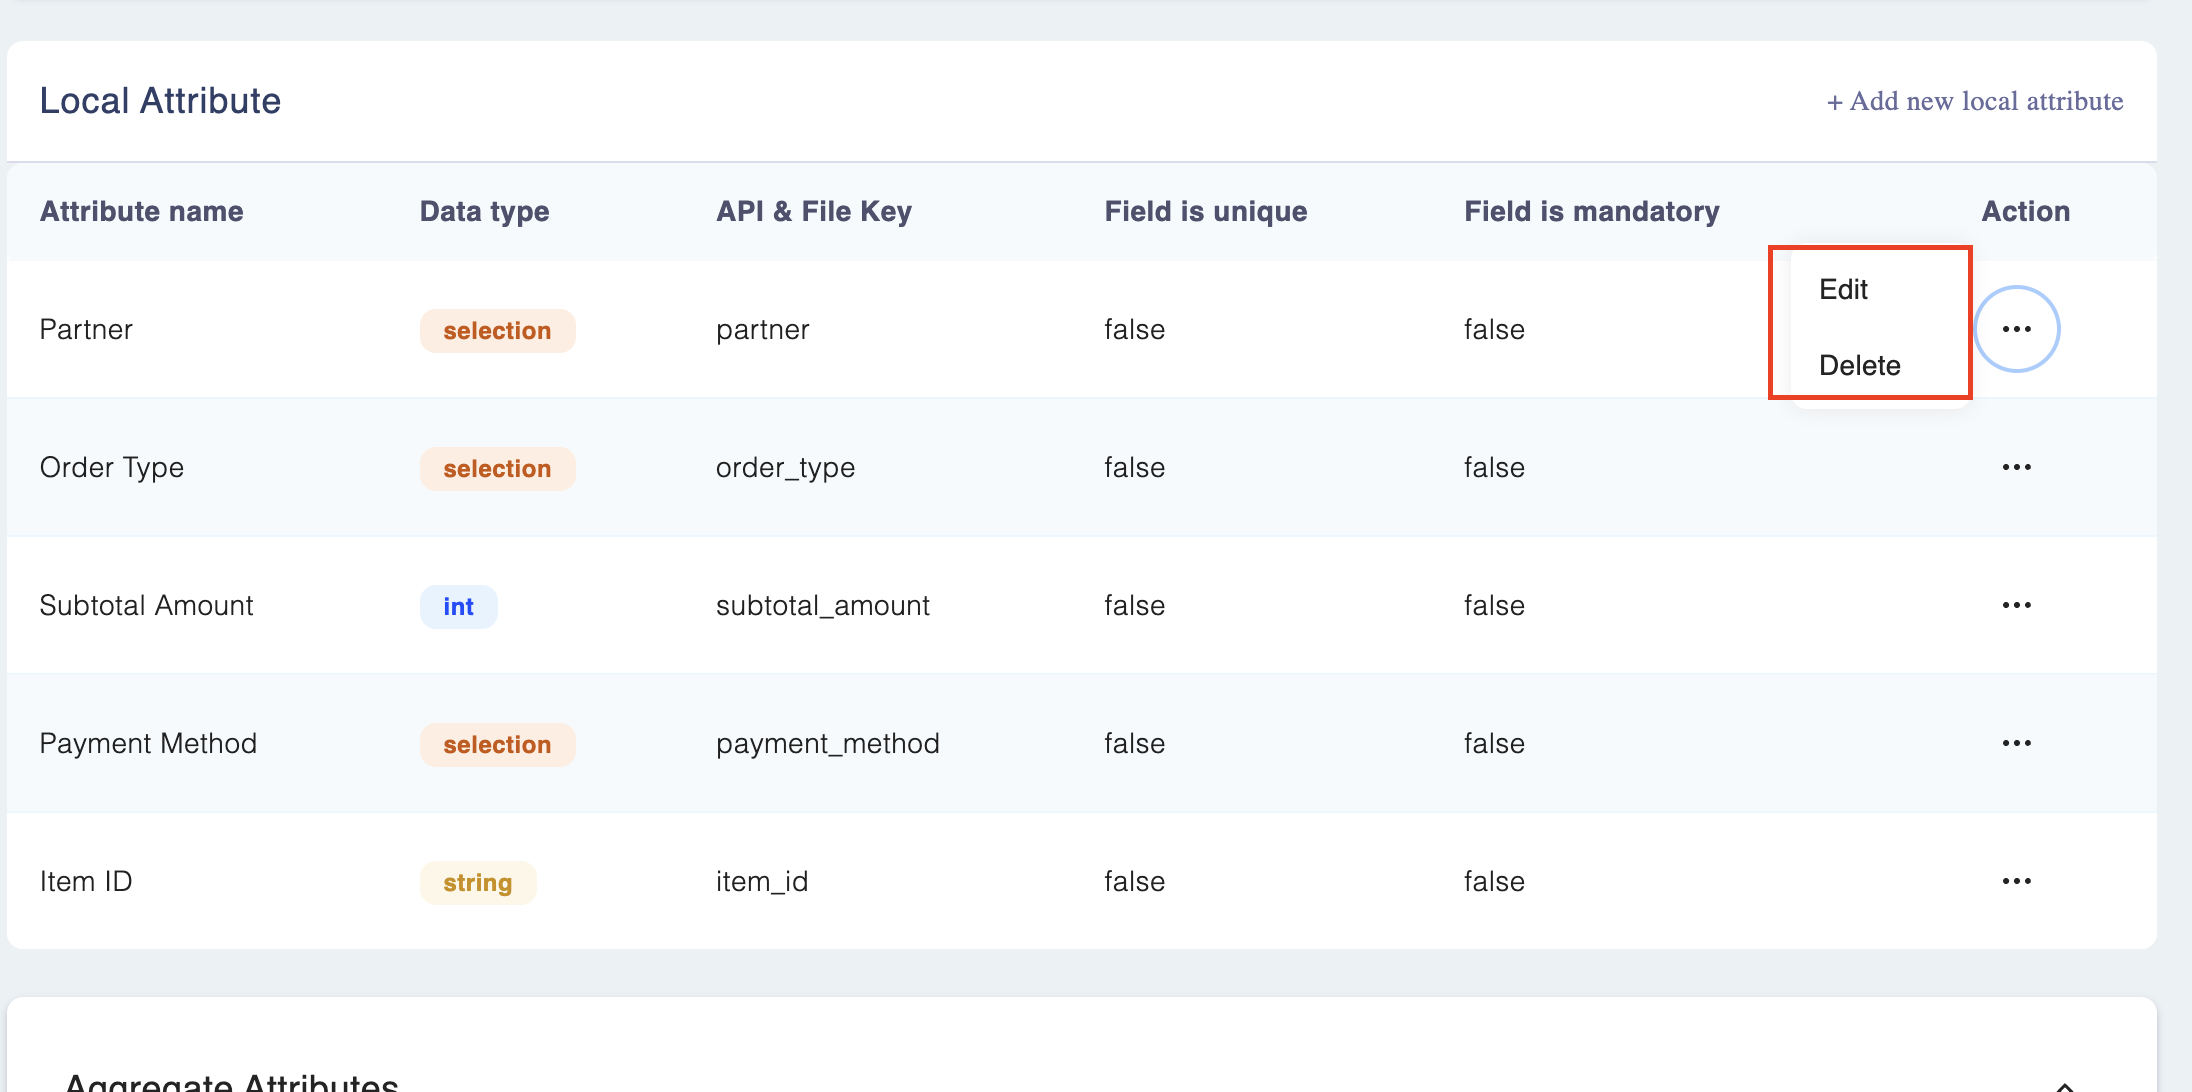Click the string badge for Item ID
2192x1092 pixels.
point(477,883)
